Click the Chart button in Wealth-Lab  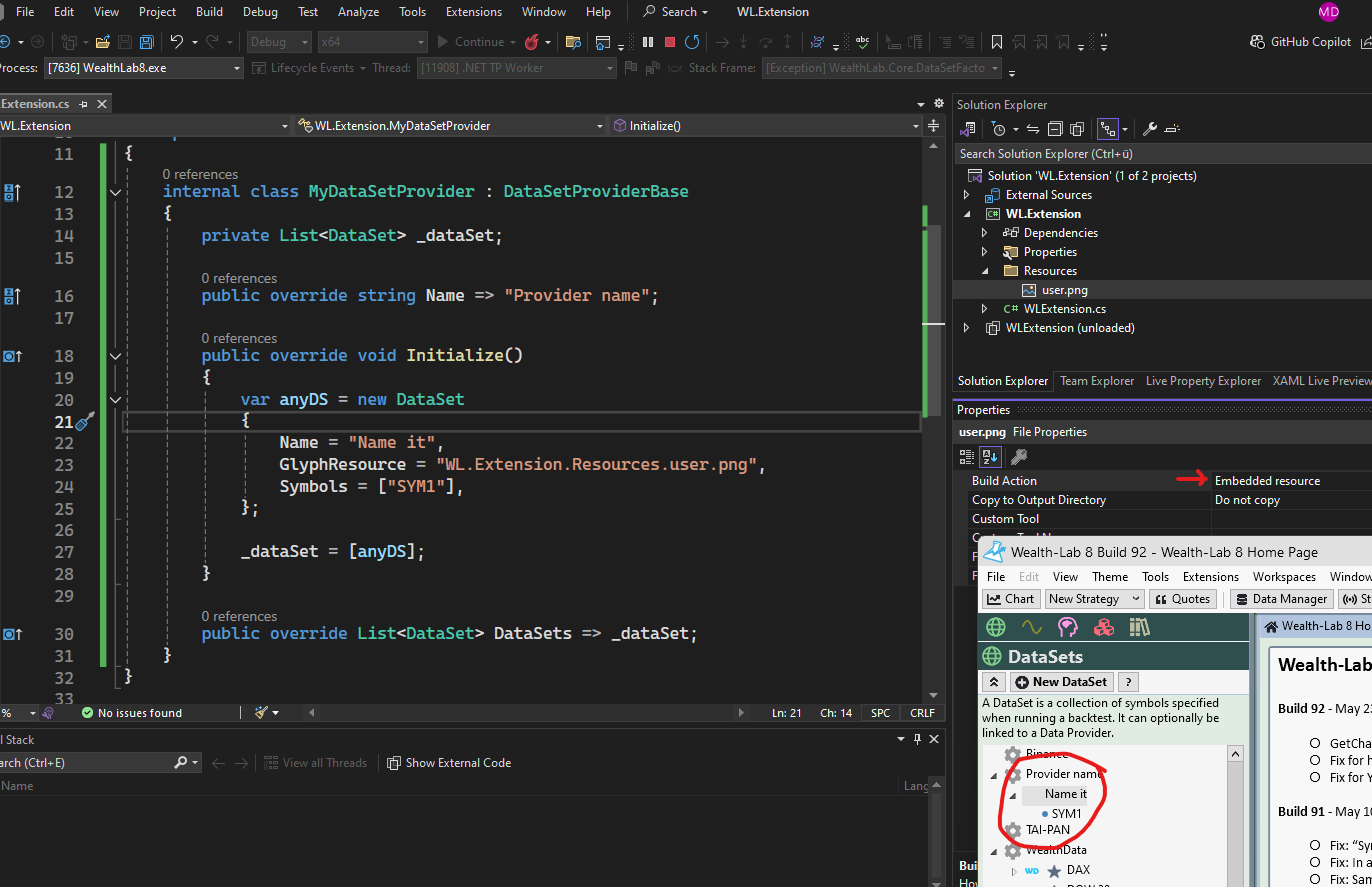pos(1011,599)
